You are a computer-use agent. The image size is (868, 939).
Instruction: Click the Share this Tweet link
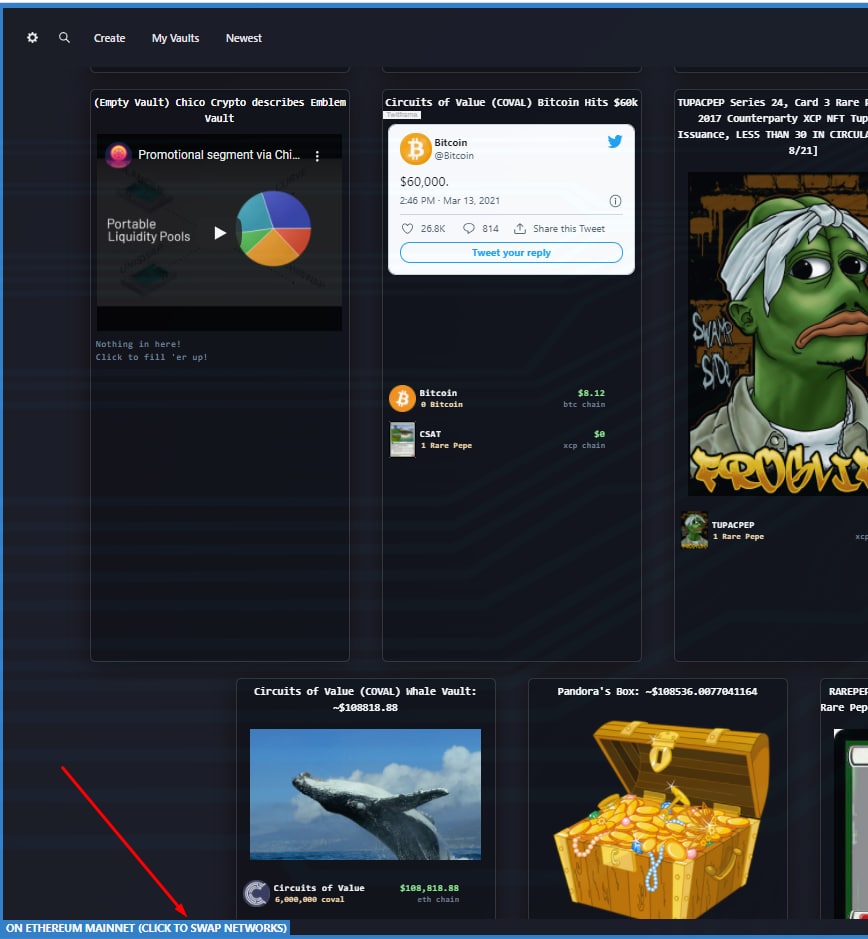568,229
